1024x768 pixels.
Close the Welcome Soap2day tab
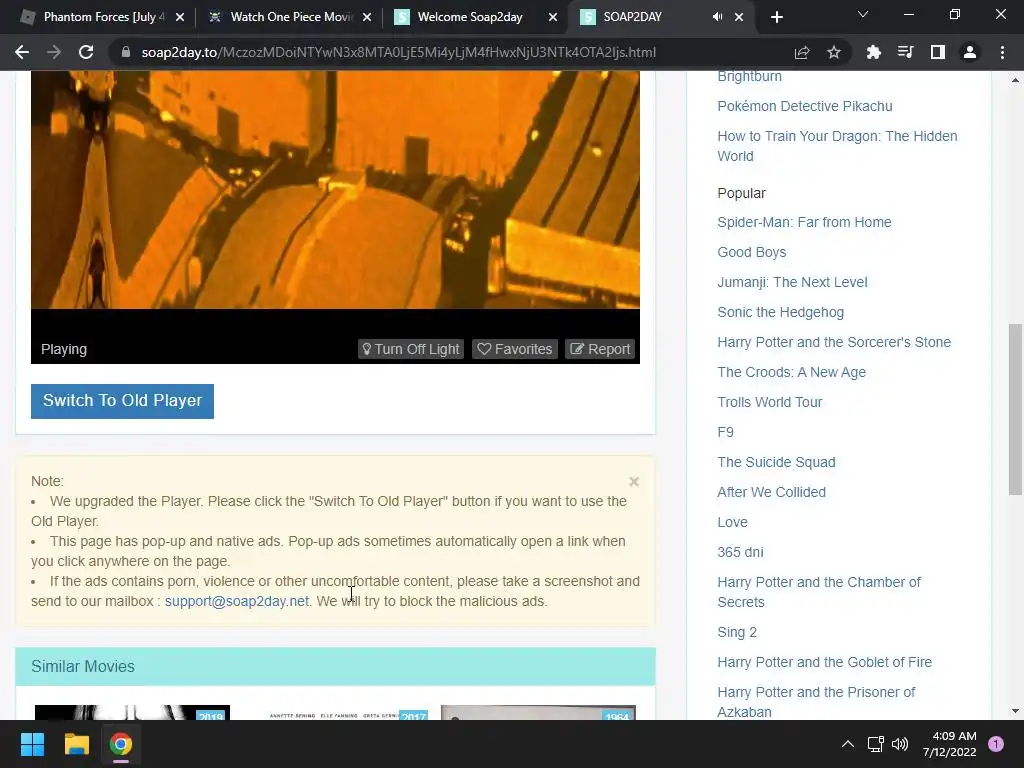point(553,17)
